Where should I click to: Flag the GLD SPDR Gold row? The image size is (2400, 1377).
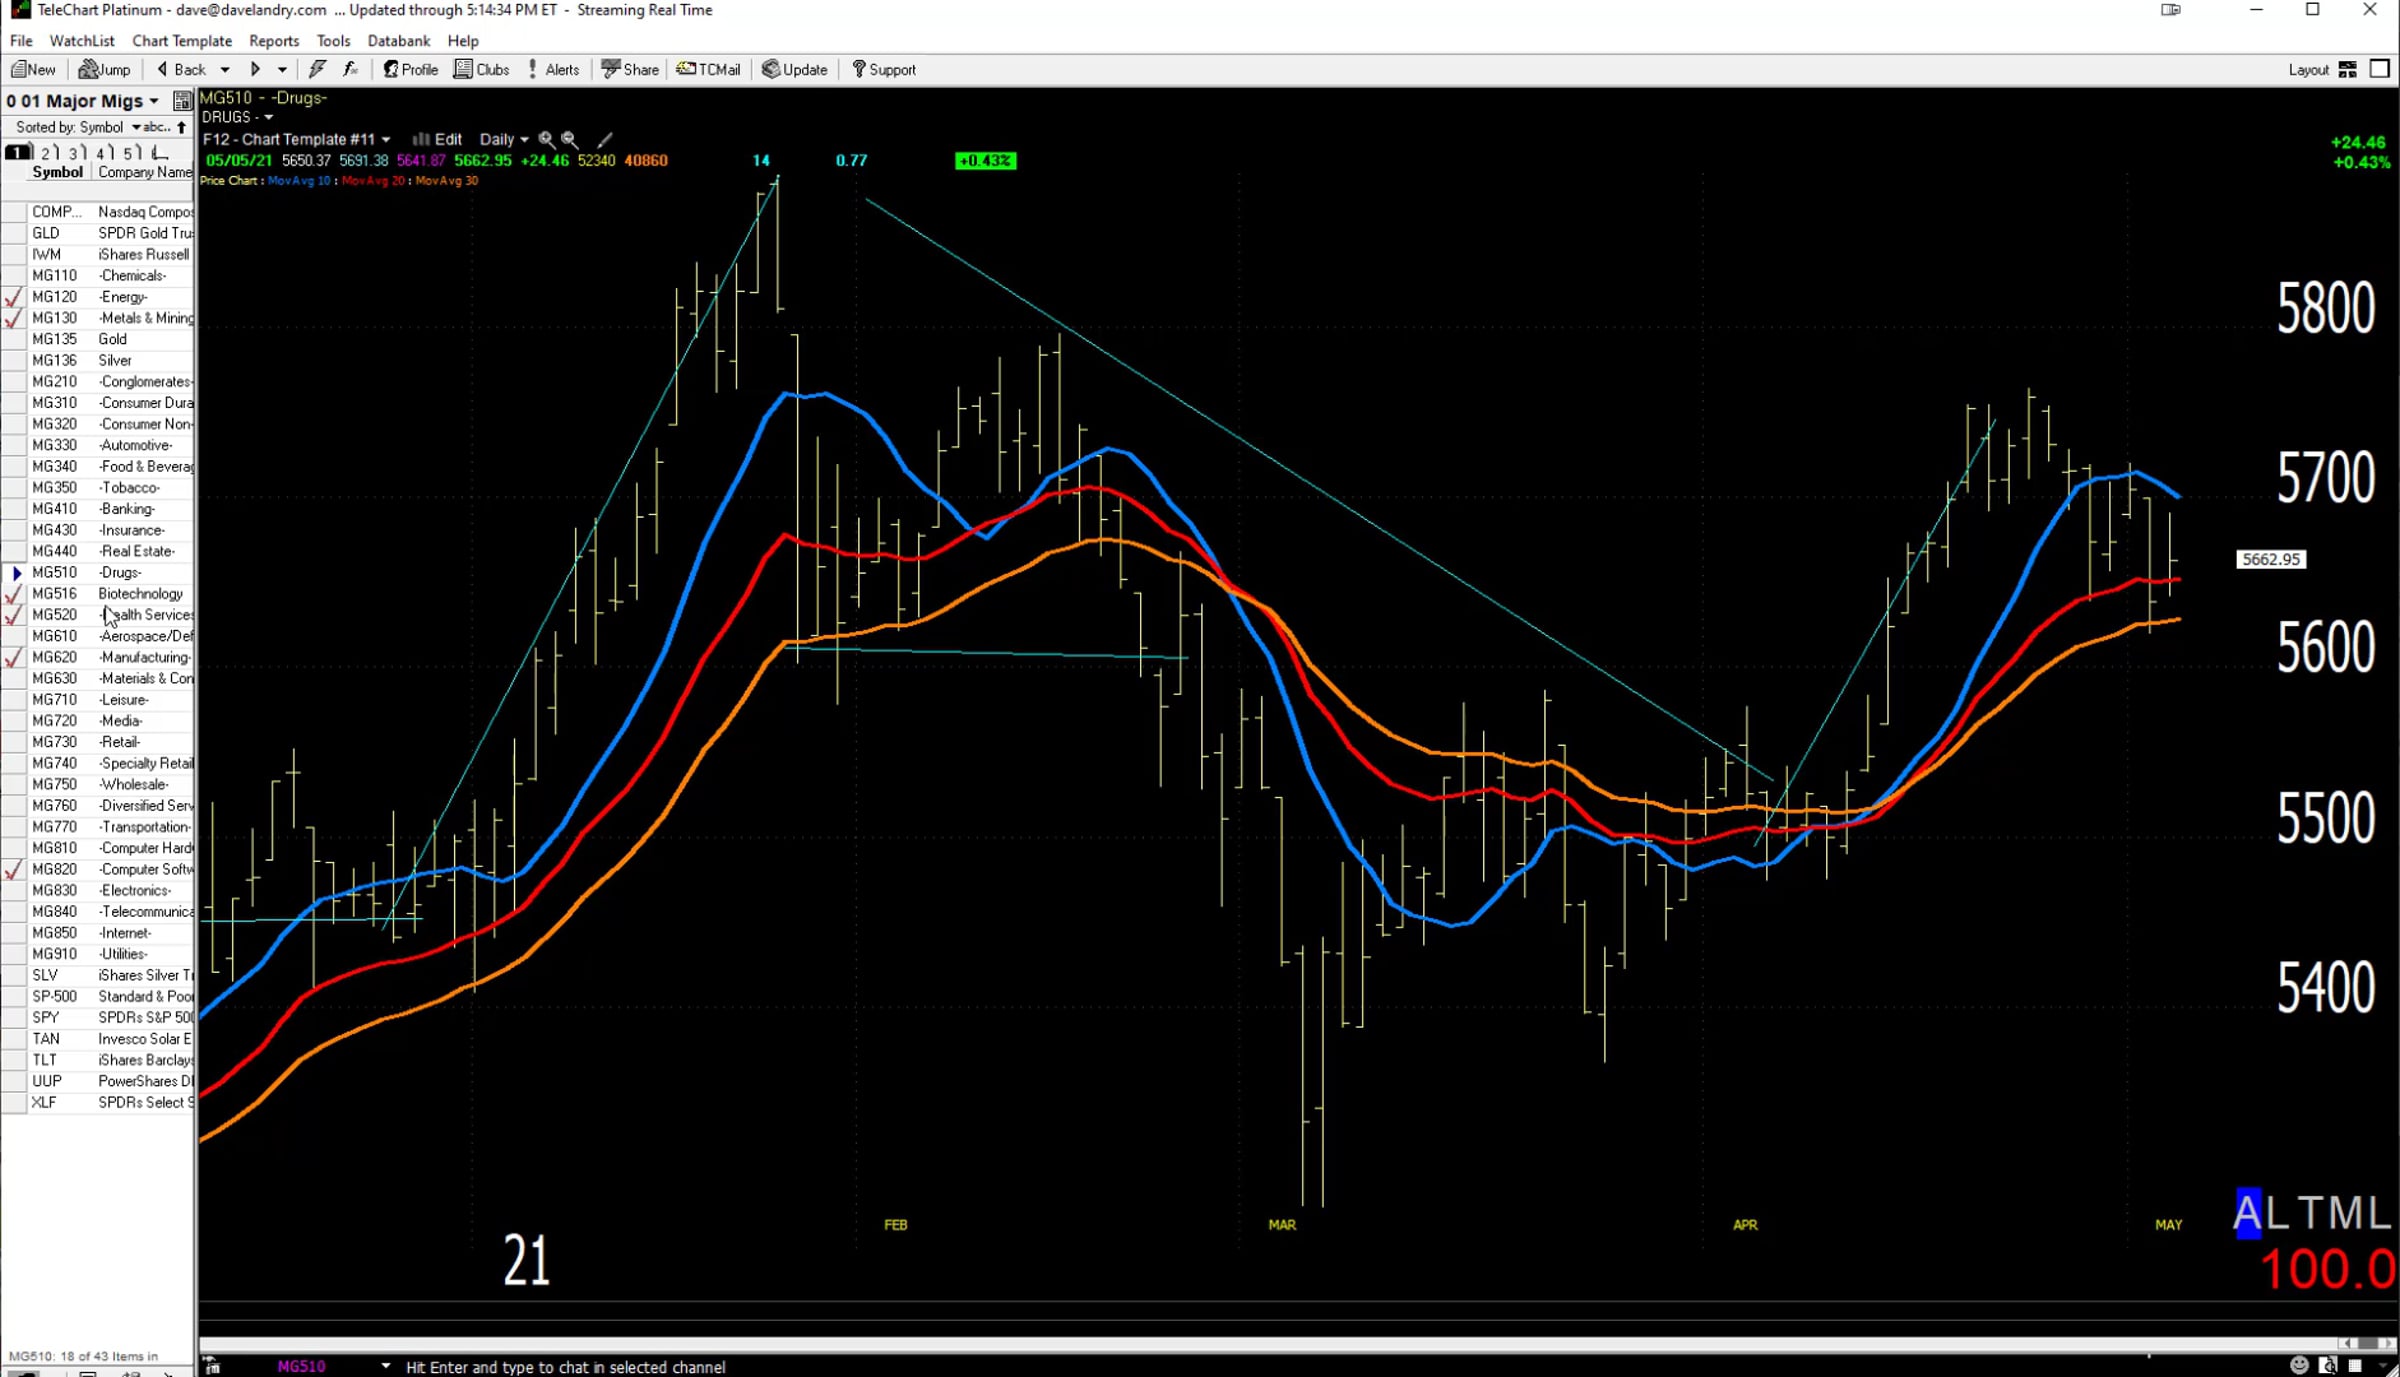click(x=14, y=233)
